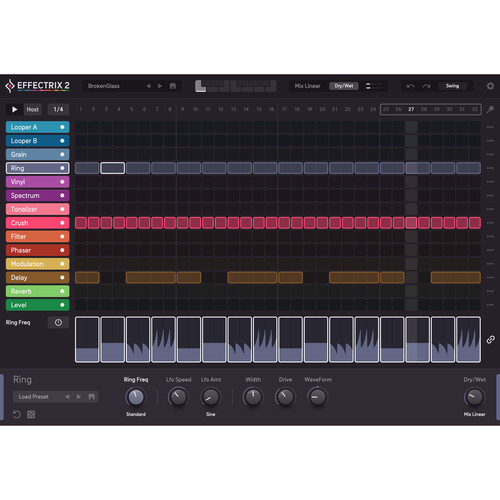Click the pattern selector keyboard in top bar
The image size is (500, 500).
tap(236, 86)
